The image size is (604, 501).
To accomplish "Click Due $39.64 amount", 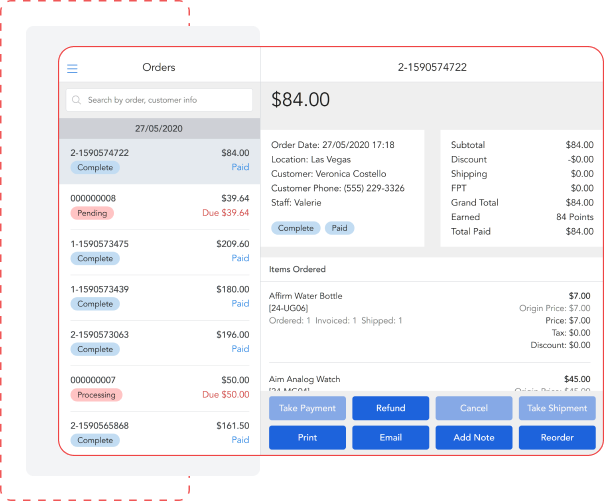I will [226, 213].
